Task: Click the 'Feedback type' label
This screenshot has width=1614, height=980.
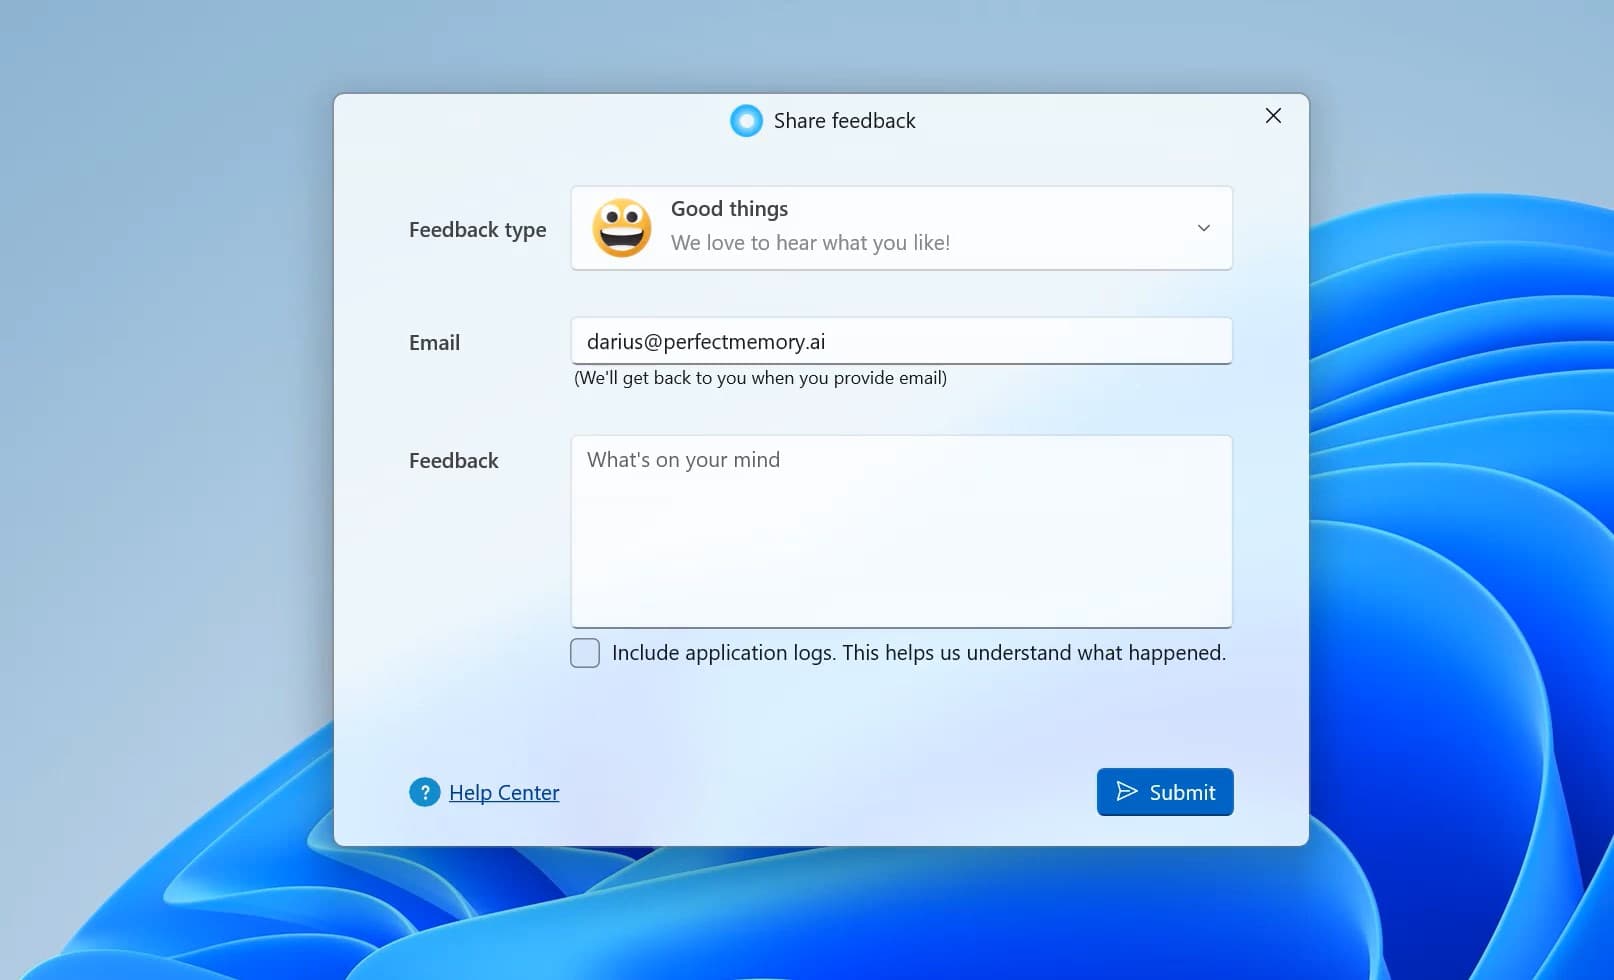Action: pos(477,230)
